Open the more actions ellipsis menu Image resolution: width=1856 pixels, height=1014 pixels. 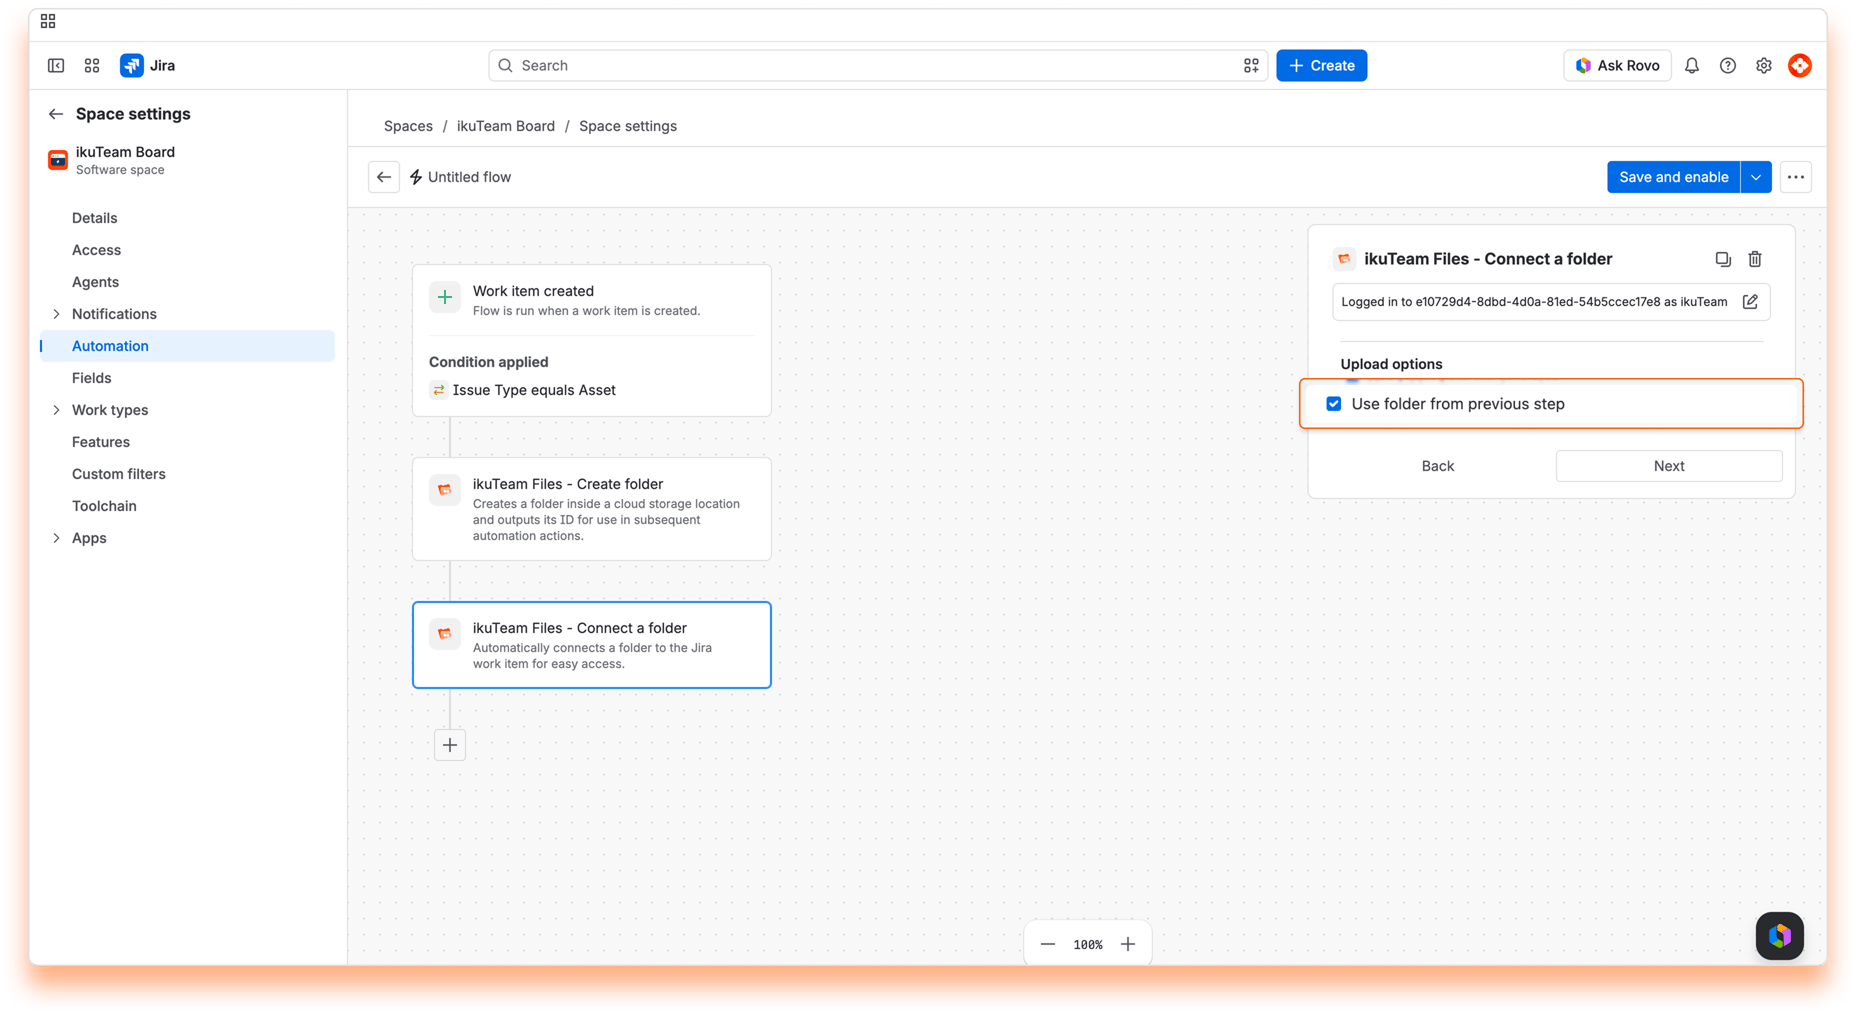tap(1796, 177)
